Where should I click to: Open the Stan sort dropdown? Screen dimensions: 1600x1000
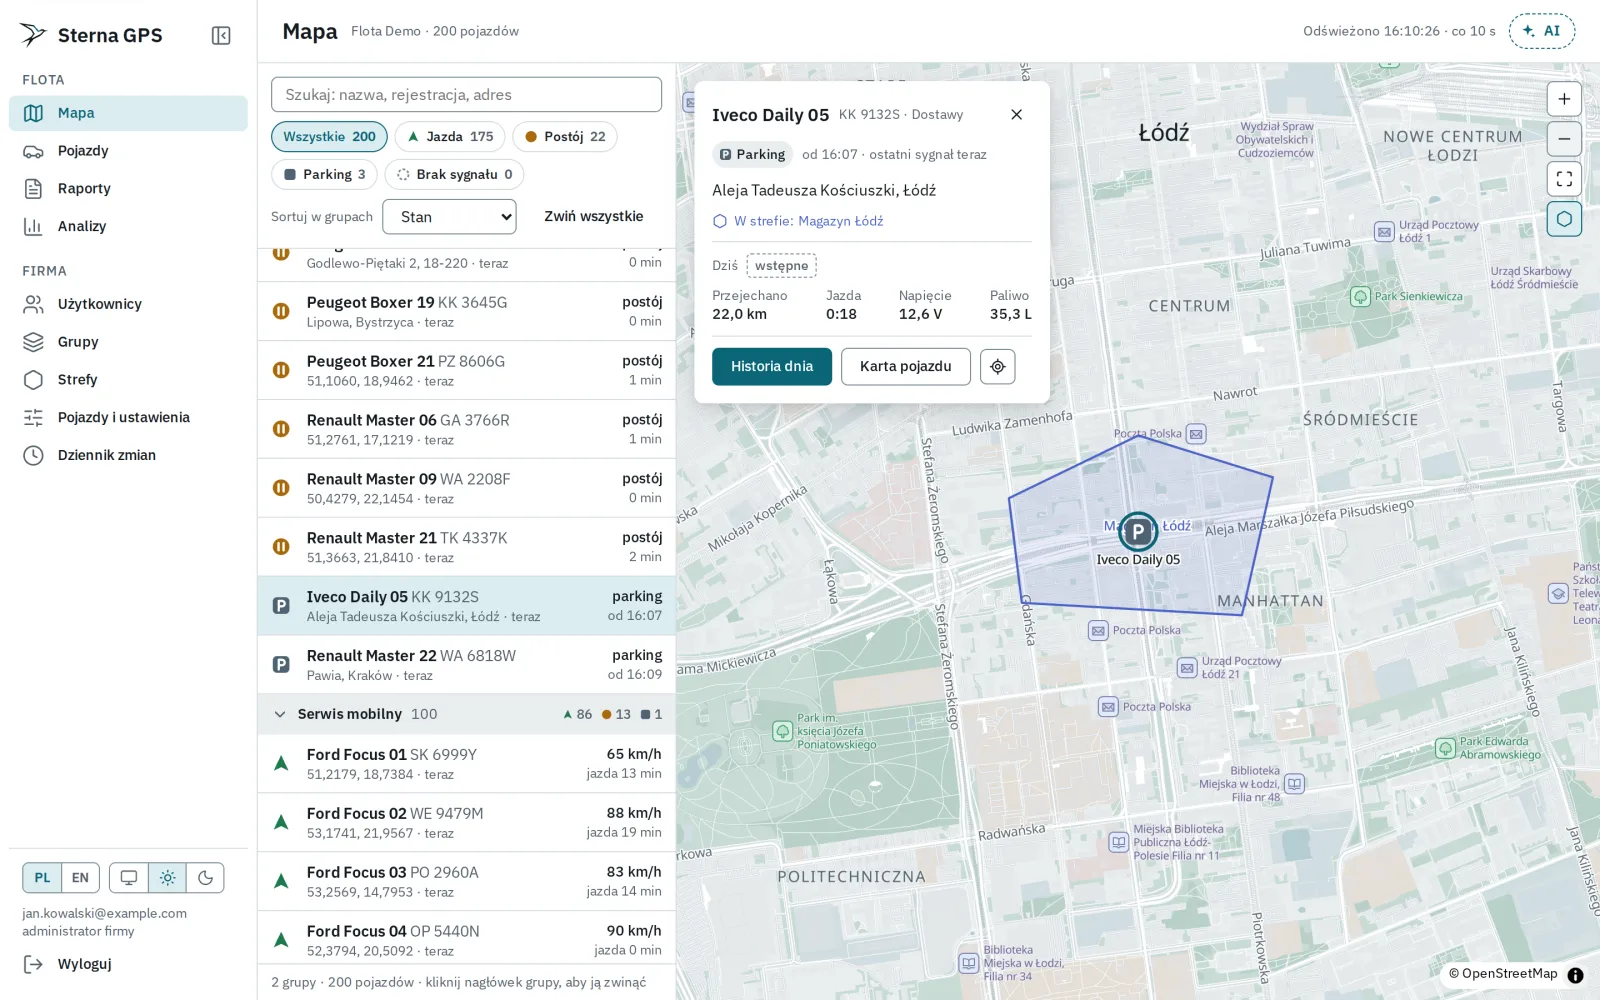(449, 217)
